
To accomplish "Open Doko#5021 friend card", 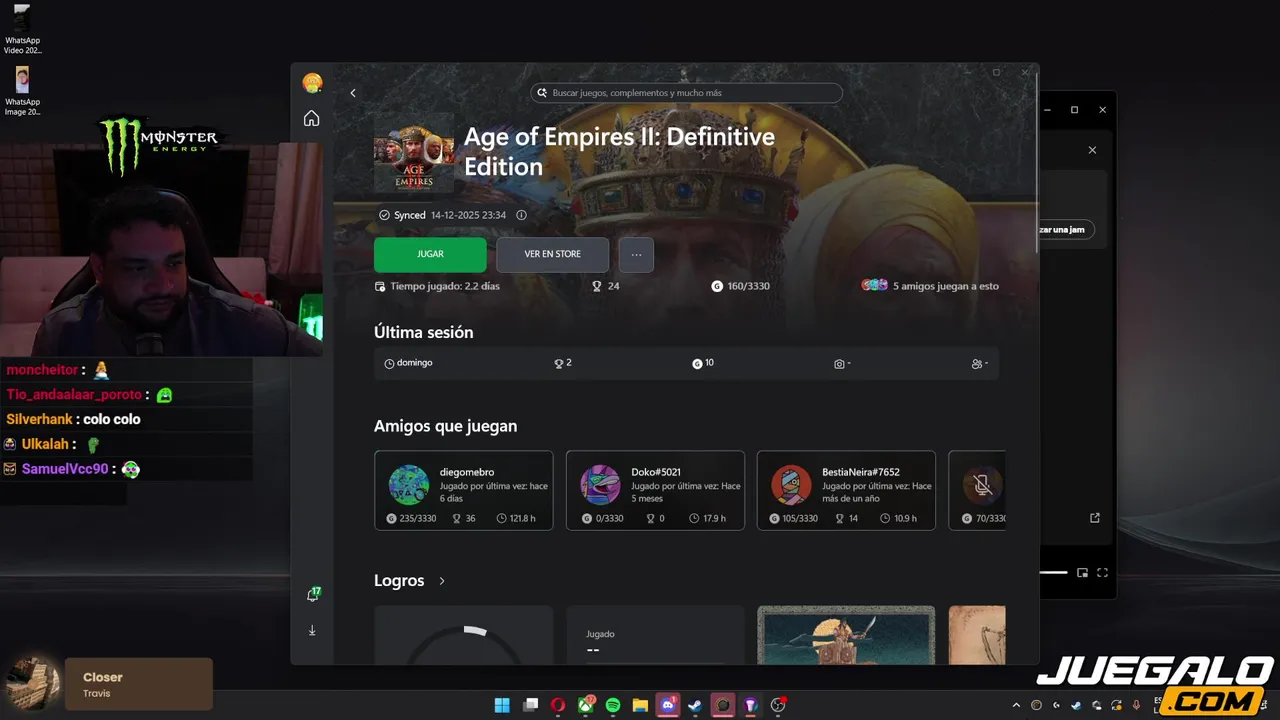I will [655, 490].
